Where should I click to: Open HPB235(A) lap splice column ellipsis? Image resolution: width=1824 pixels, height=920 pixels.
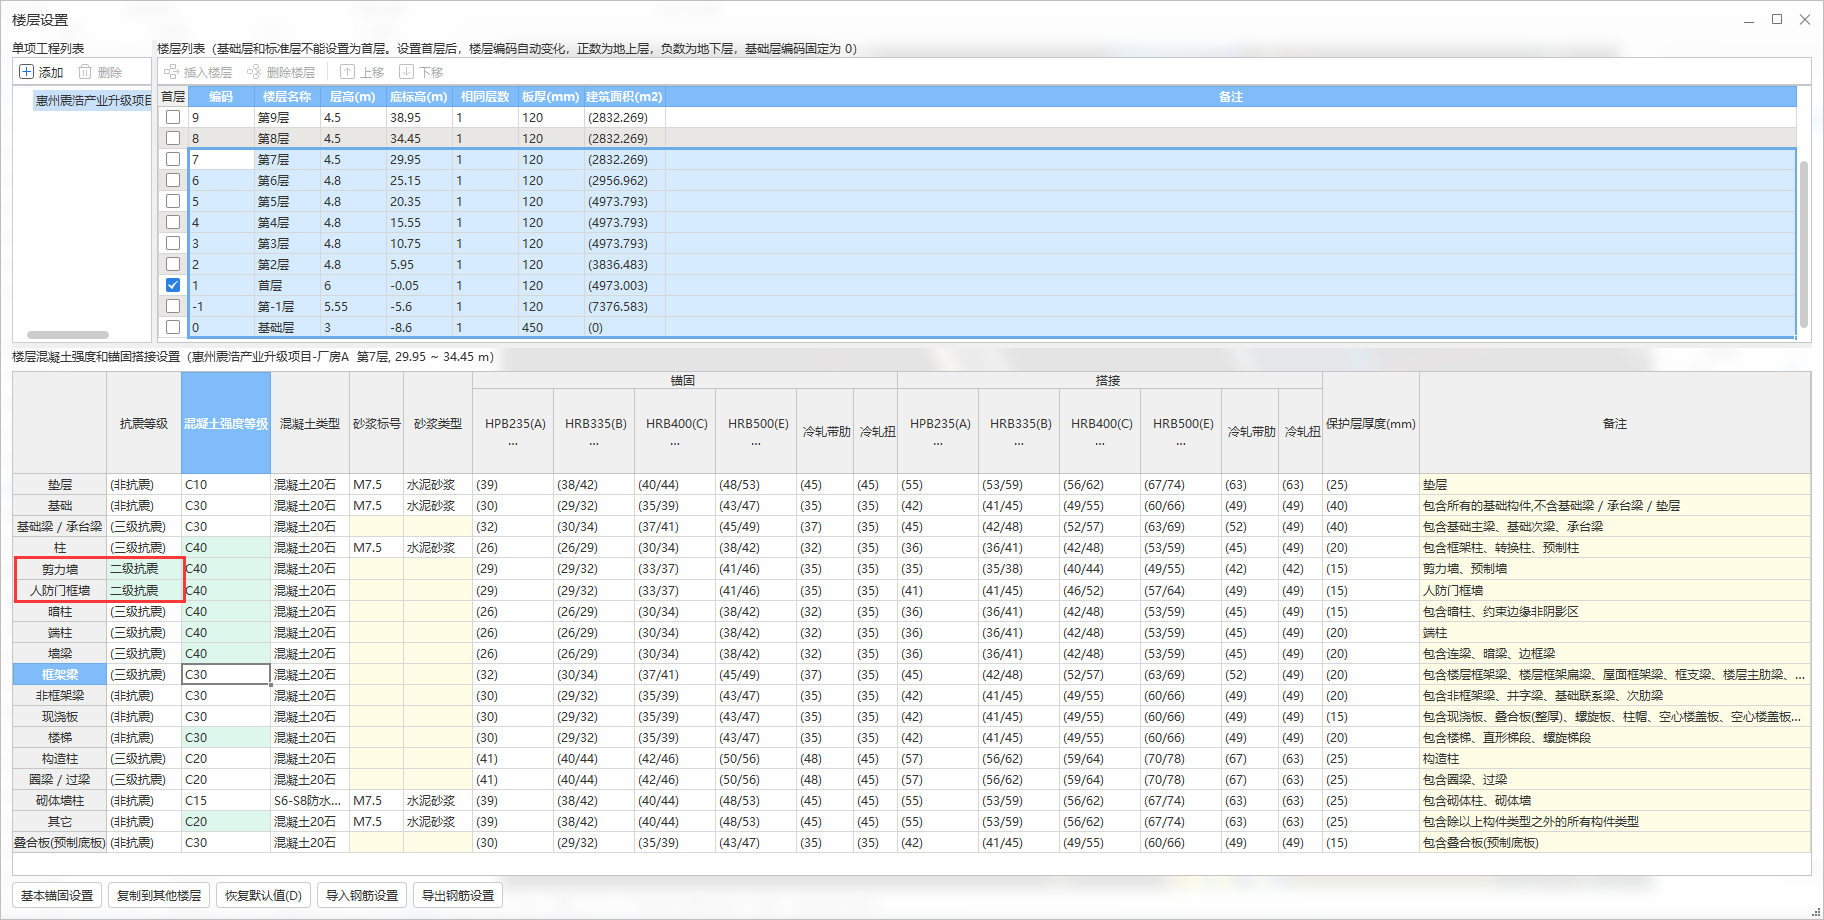click(x=938, y=443)
